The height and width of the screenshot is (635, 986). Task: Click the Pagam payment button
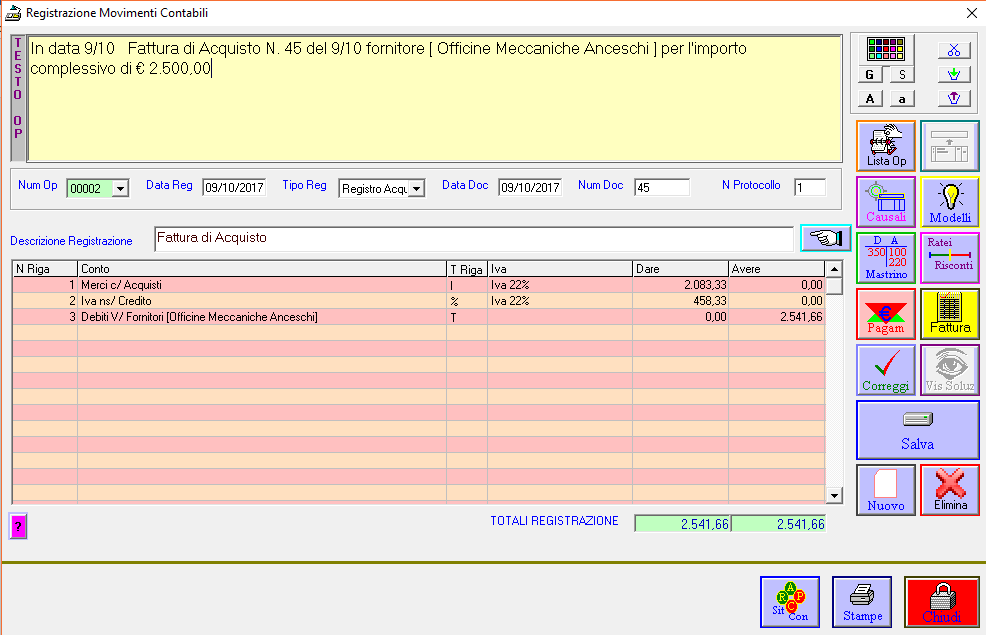(886, 314)
